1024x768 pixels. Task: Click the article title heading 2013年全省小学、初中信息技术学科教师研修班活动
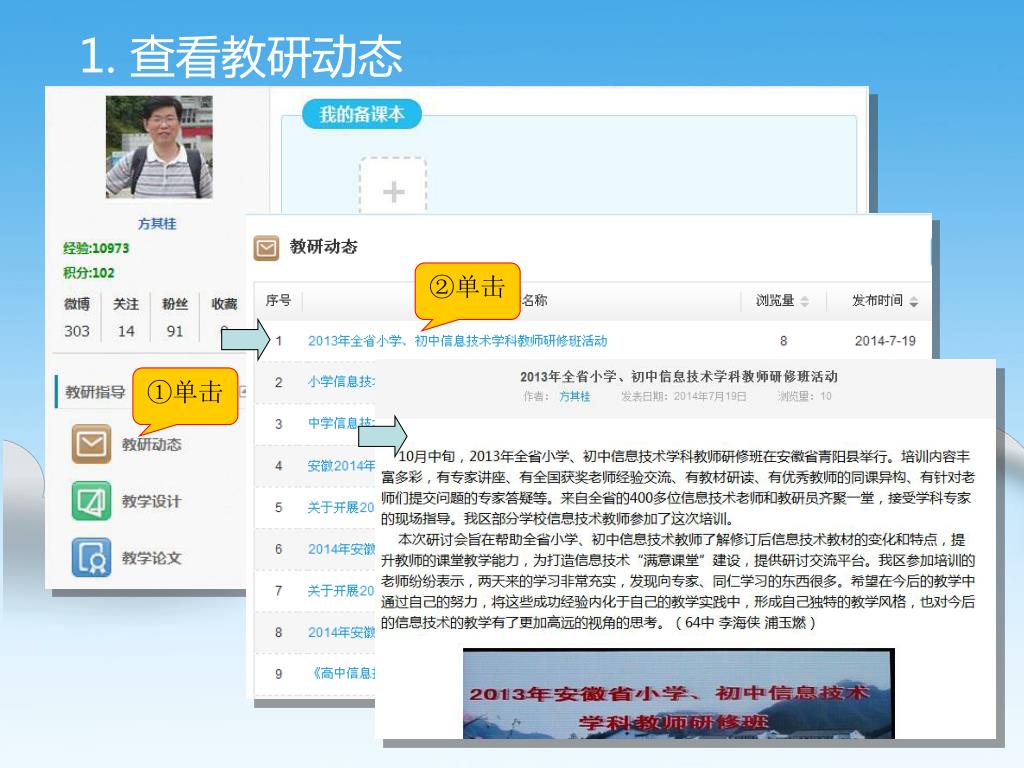(x=679, y=376)
